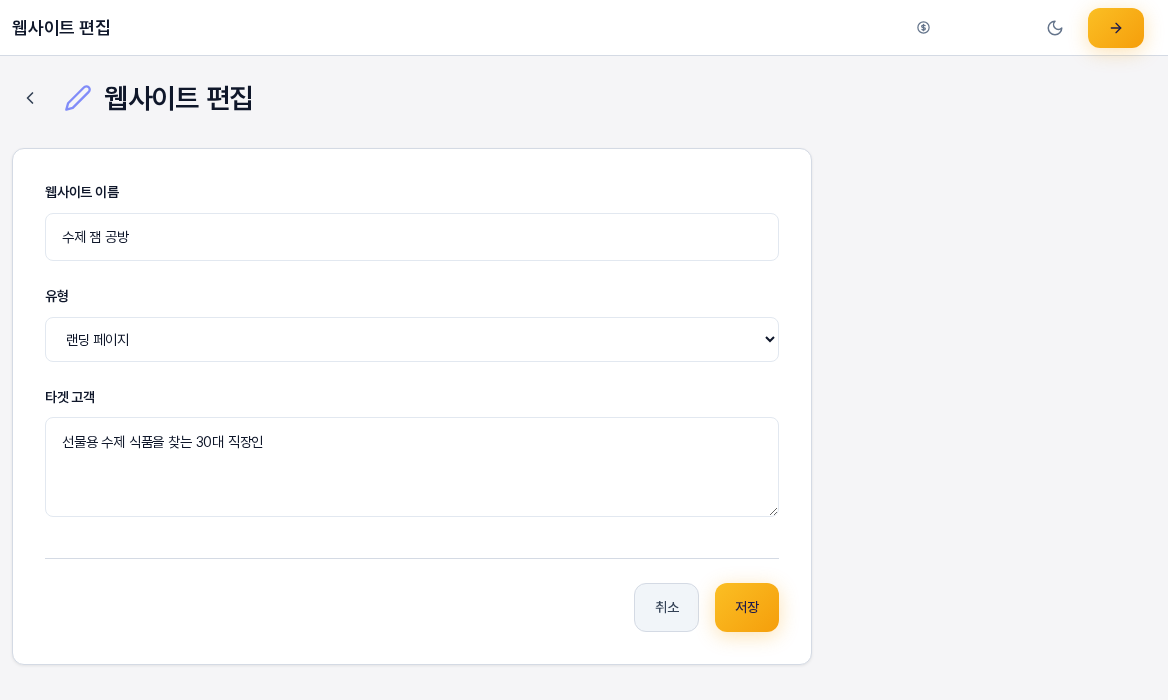Click the 웹사이트 편집 title in top bar
The width and height of the screenshot is (1168, 700).
pyautogui.click(x=61, y=28)
